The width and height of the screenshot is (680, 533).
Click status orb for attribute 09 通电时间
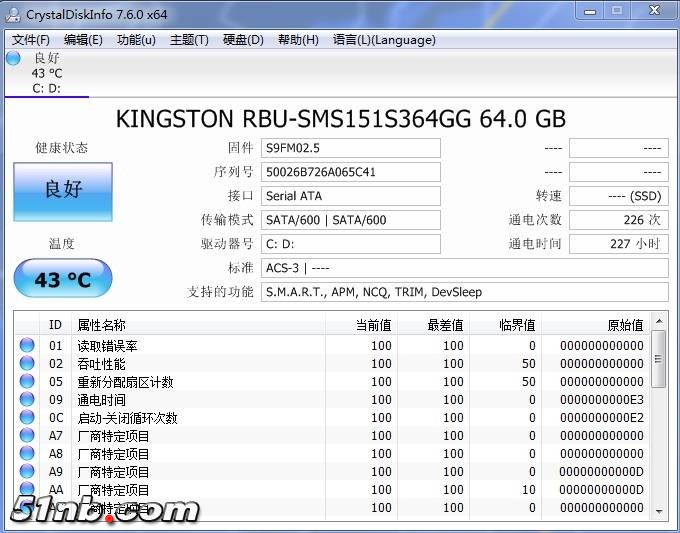pyautogui.click(x=27, y=400)
